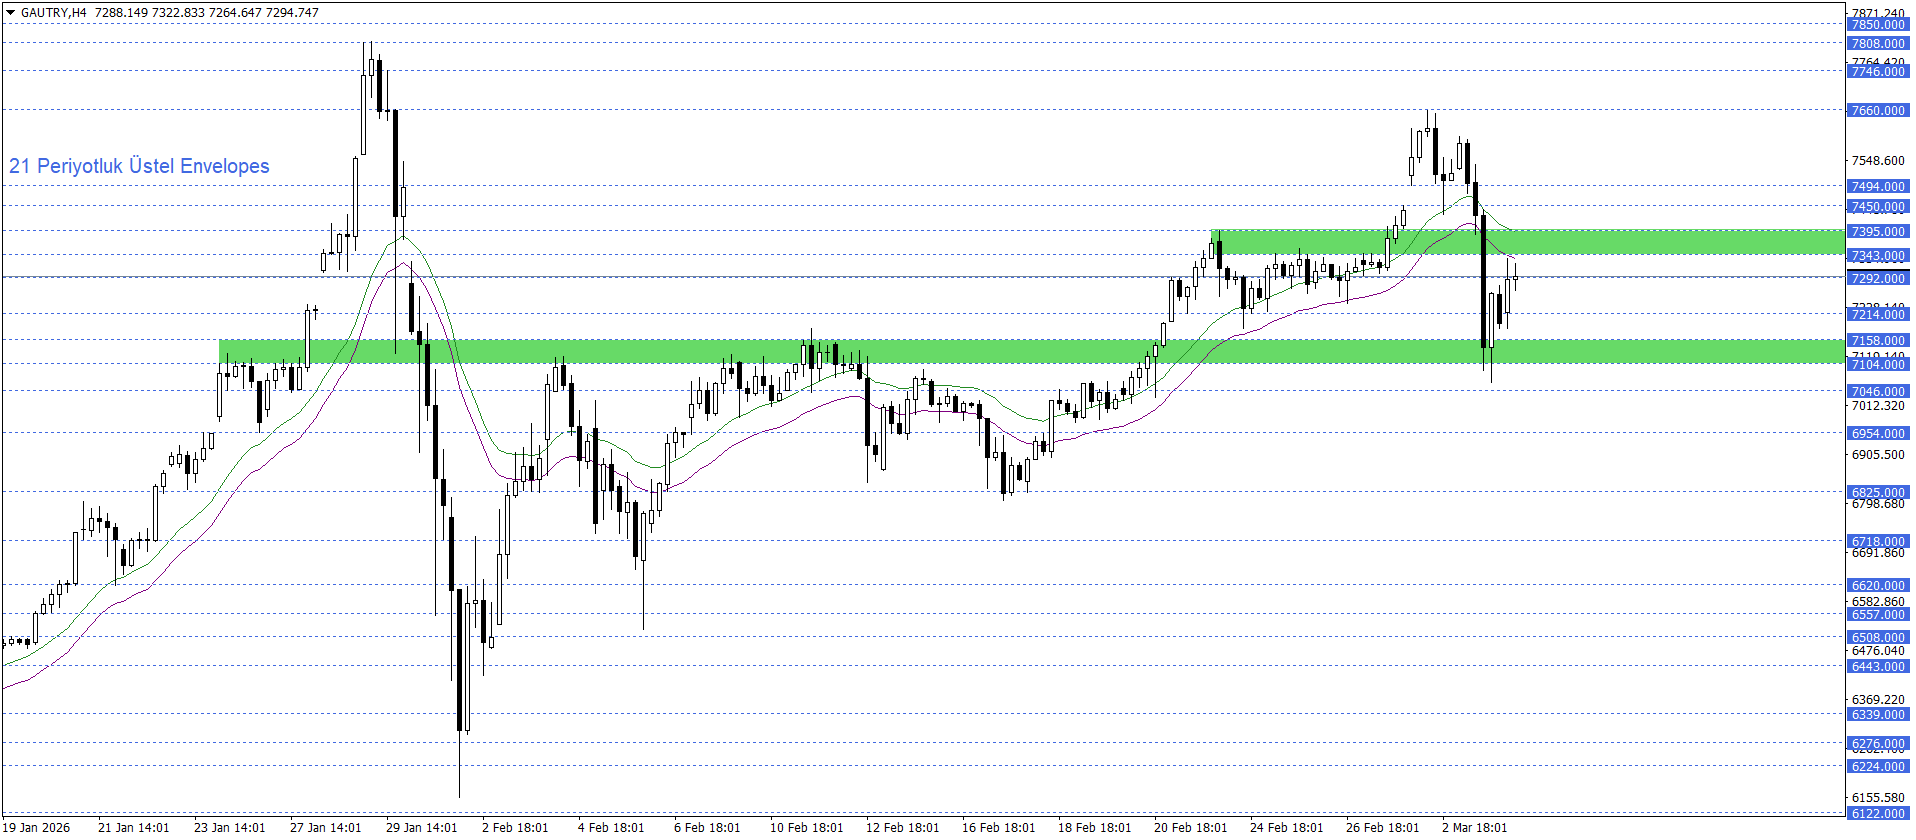
Task: Click the 7214.000 price level label
Action: click(x=1877, y=315)
